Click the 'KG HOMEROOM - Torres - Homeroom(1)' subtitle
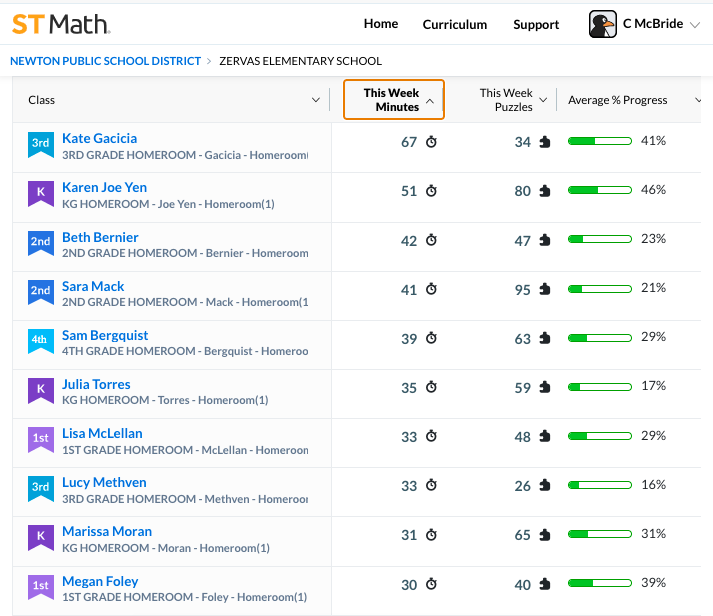This screenshot has height=616, width=713. point(165,400)
